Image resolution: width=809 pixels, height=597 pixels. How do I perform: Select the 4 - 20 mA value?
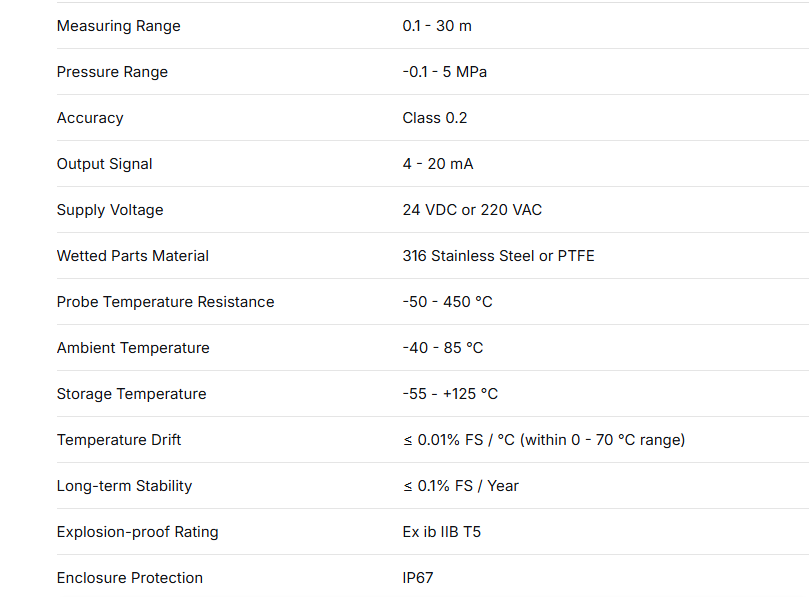tap(438, 164)
